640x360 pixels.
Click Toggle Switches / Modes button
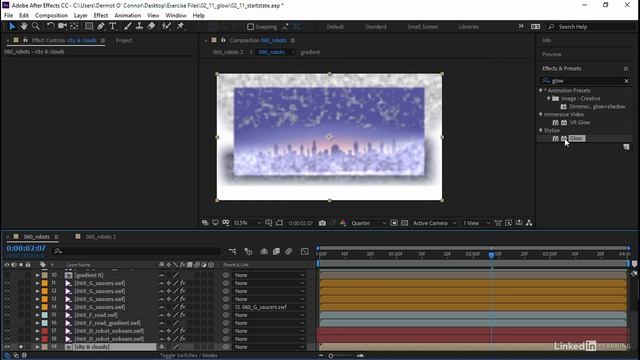pyautogui.click(x=189, y=356)
